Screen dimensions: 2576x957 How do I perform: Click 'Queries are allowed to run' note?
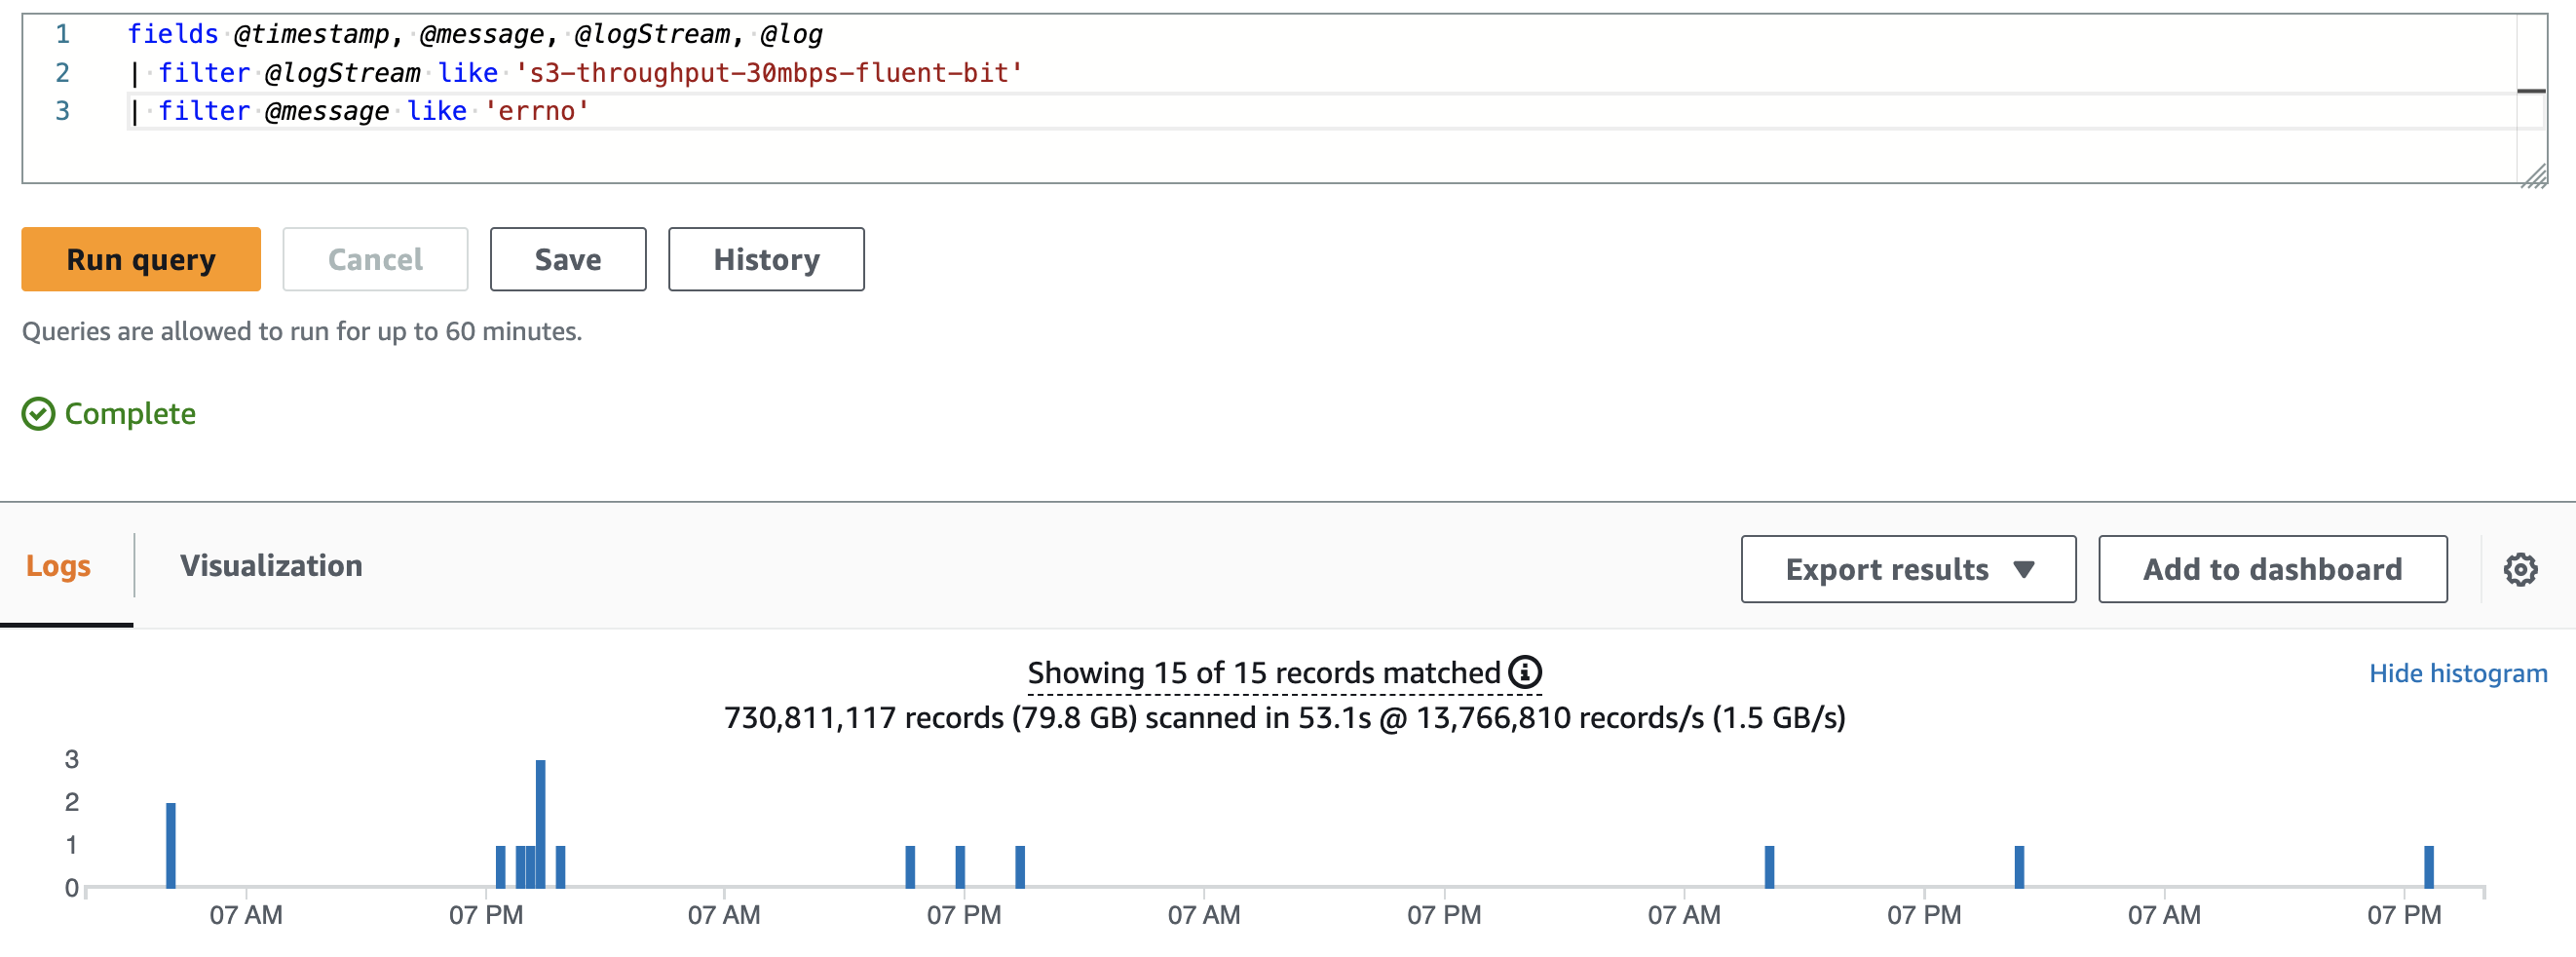tap(301, 331)
